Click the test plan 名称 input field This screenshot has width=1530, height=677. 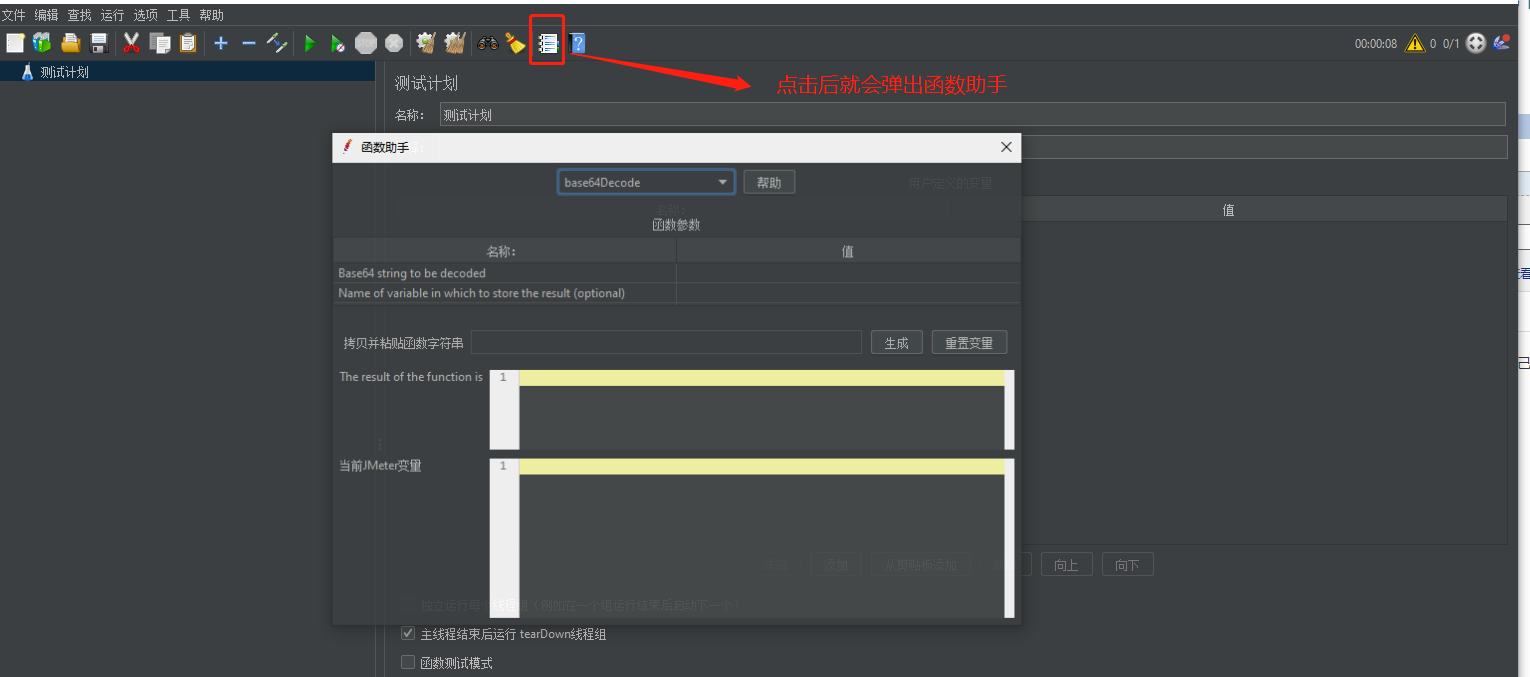(x=973, y=114)
